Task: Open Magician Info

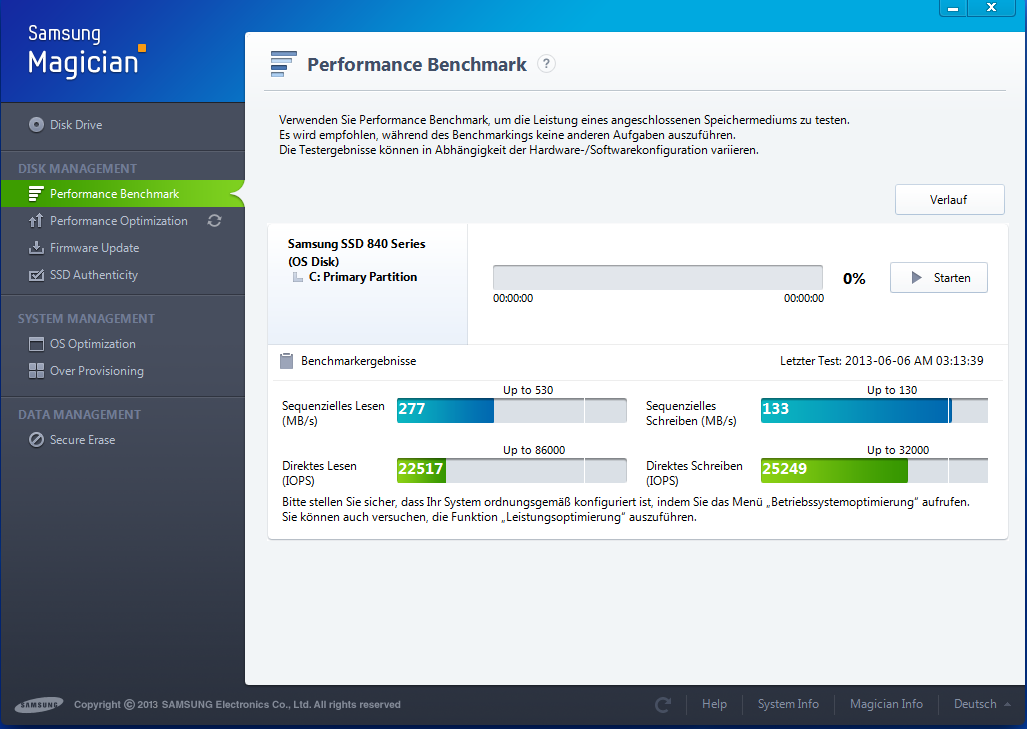Action: [x=886, y=704]
